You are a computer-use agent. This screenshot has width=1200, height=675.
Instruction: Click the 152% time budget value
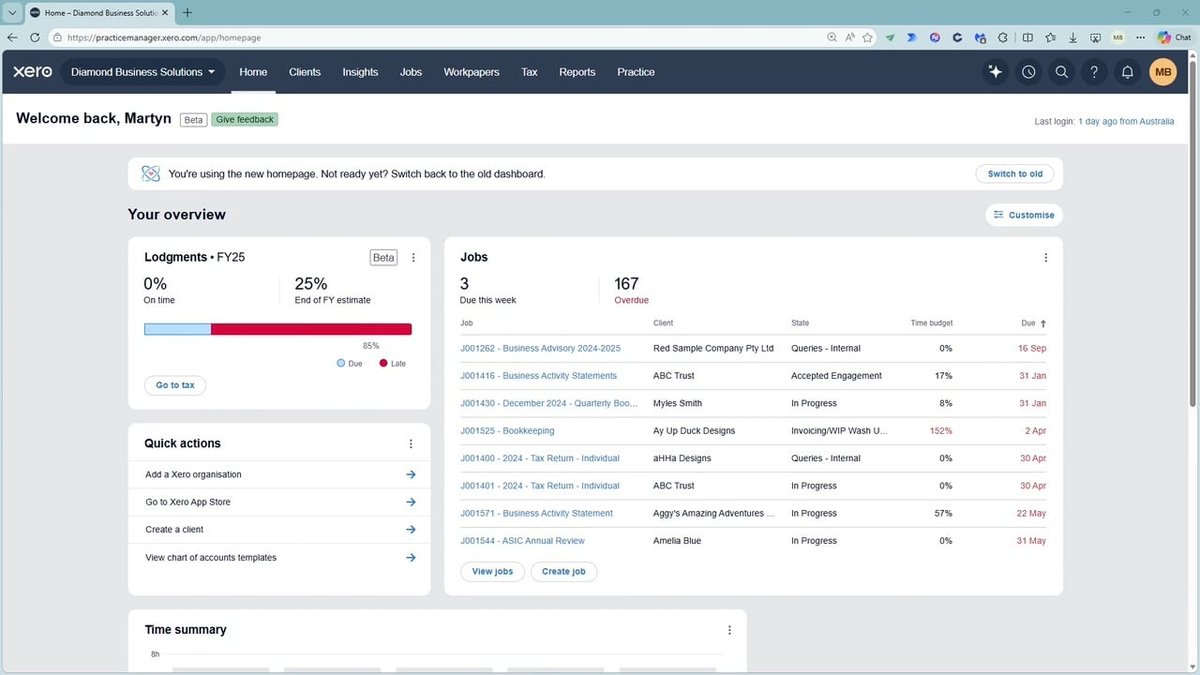(941, 431)
